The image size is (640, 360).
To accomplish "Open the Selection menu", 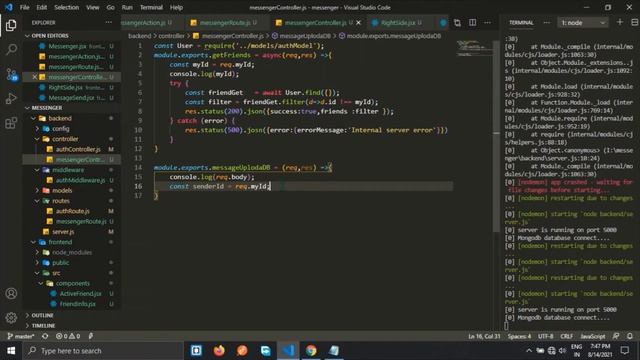I will [x=67, y=7].
